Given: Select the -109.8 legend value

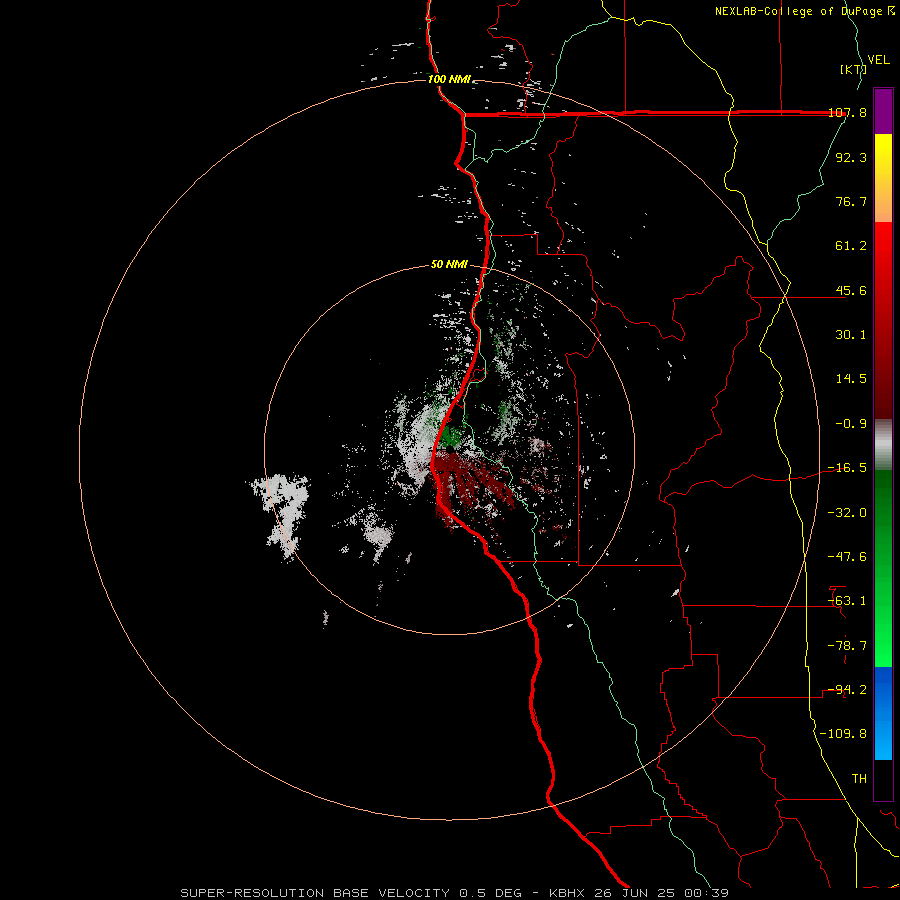Looking at the screenshot, I should tap(843, 734).
